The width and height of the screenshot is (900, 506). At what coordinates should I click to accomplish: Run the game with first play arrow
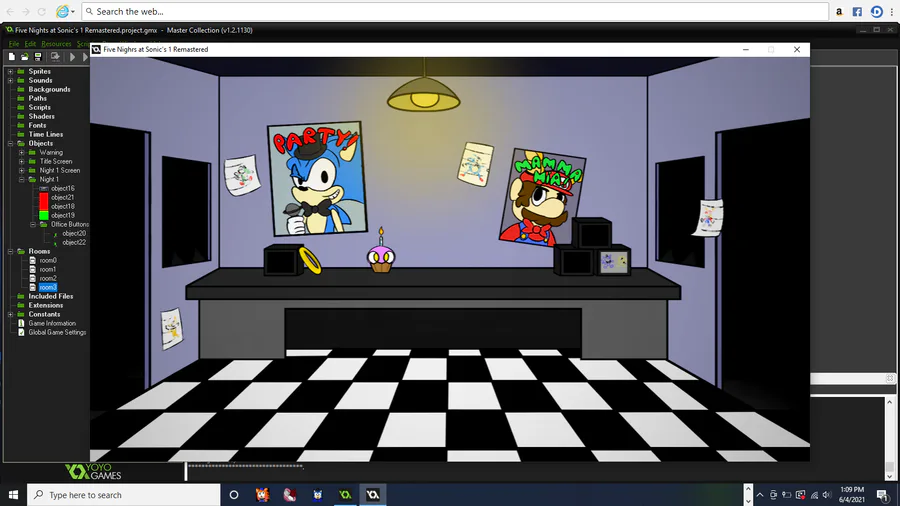[x=72, y=57]
